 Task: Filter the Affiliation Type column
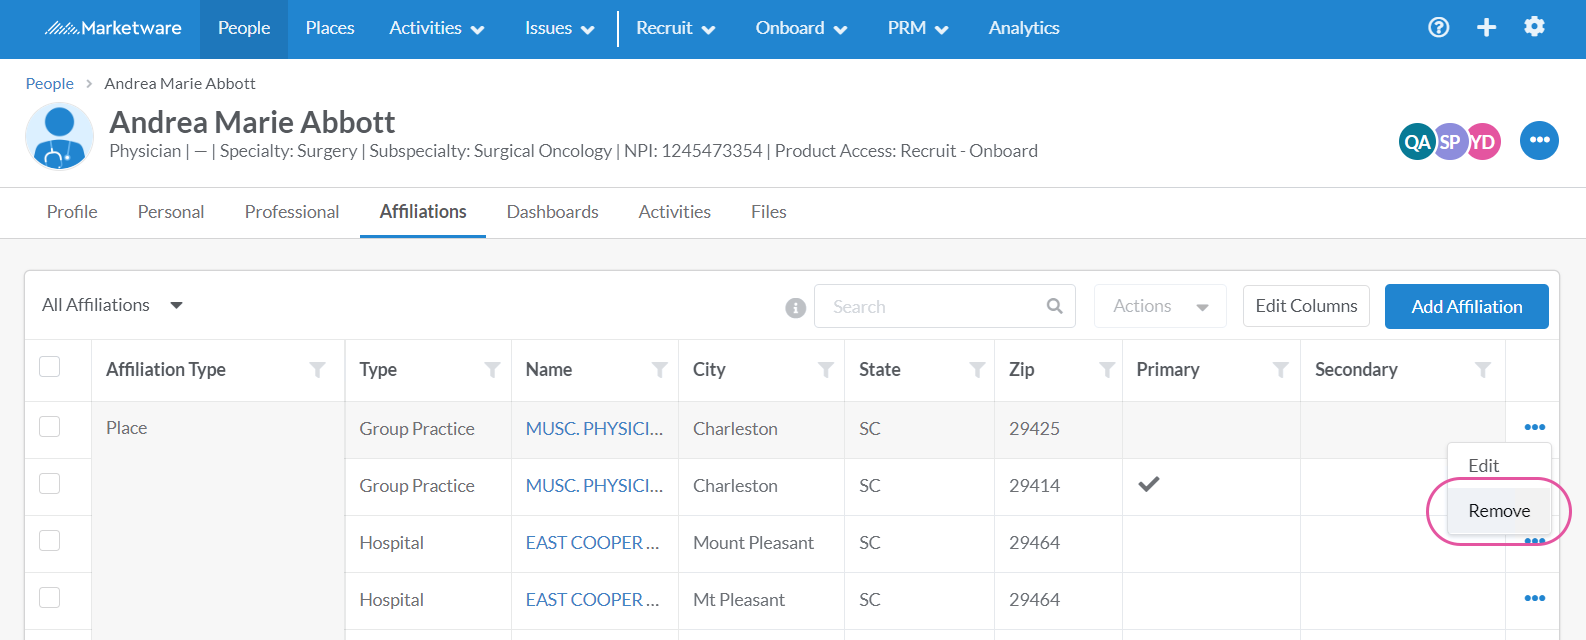318,370
